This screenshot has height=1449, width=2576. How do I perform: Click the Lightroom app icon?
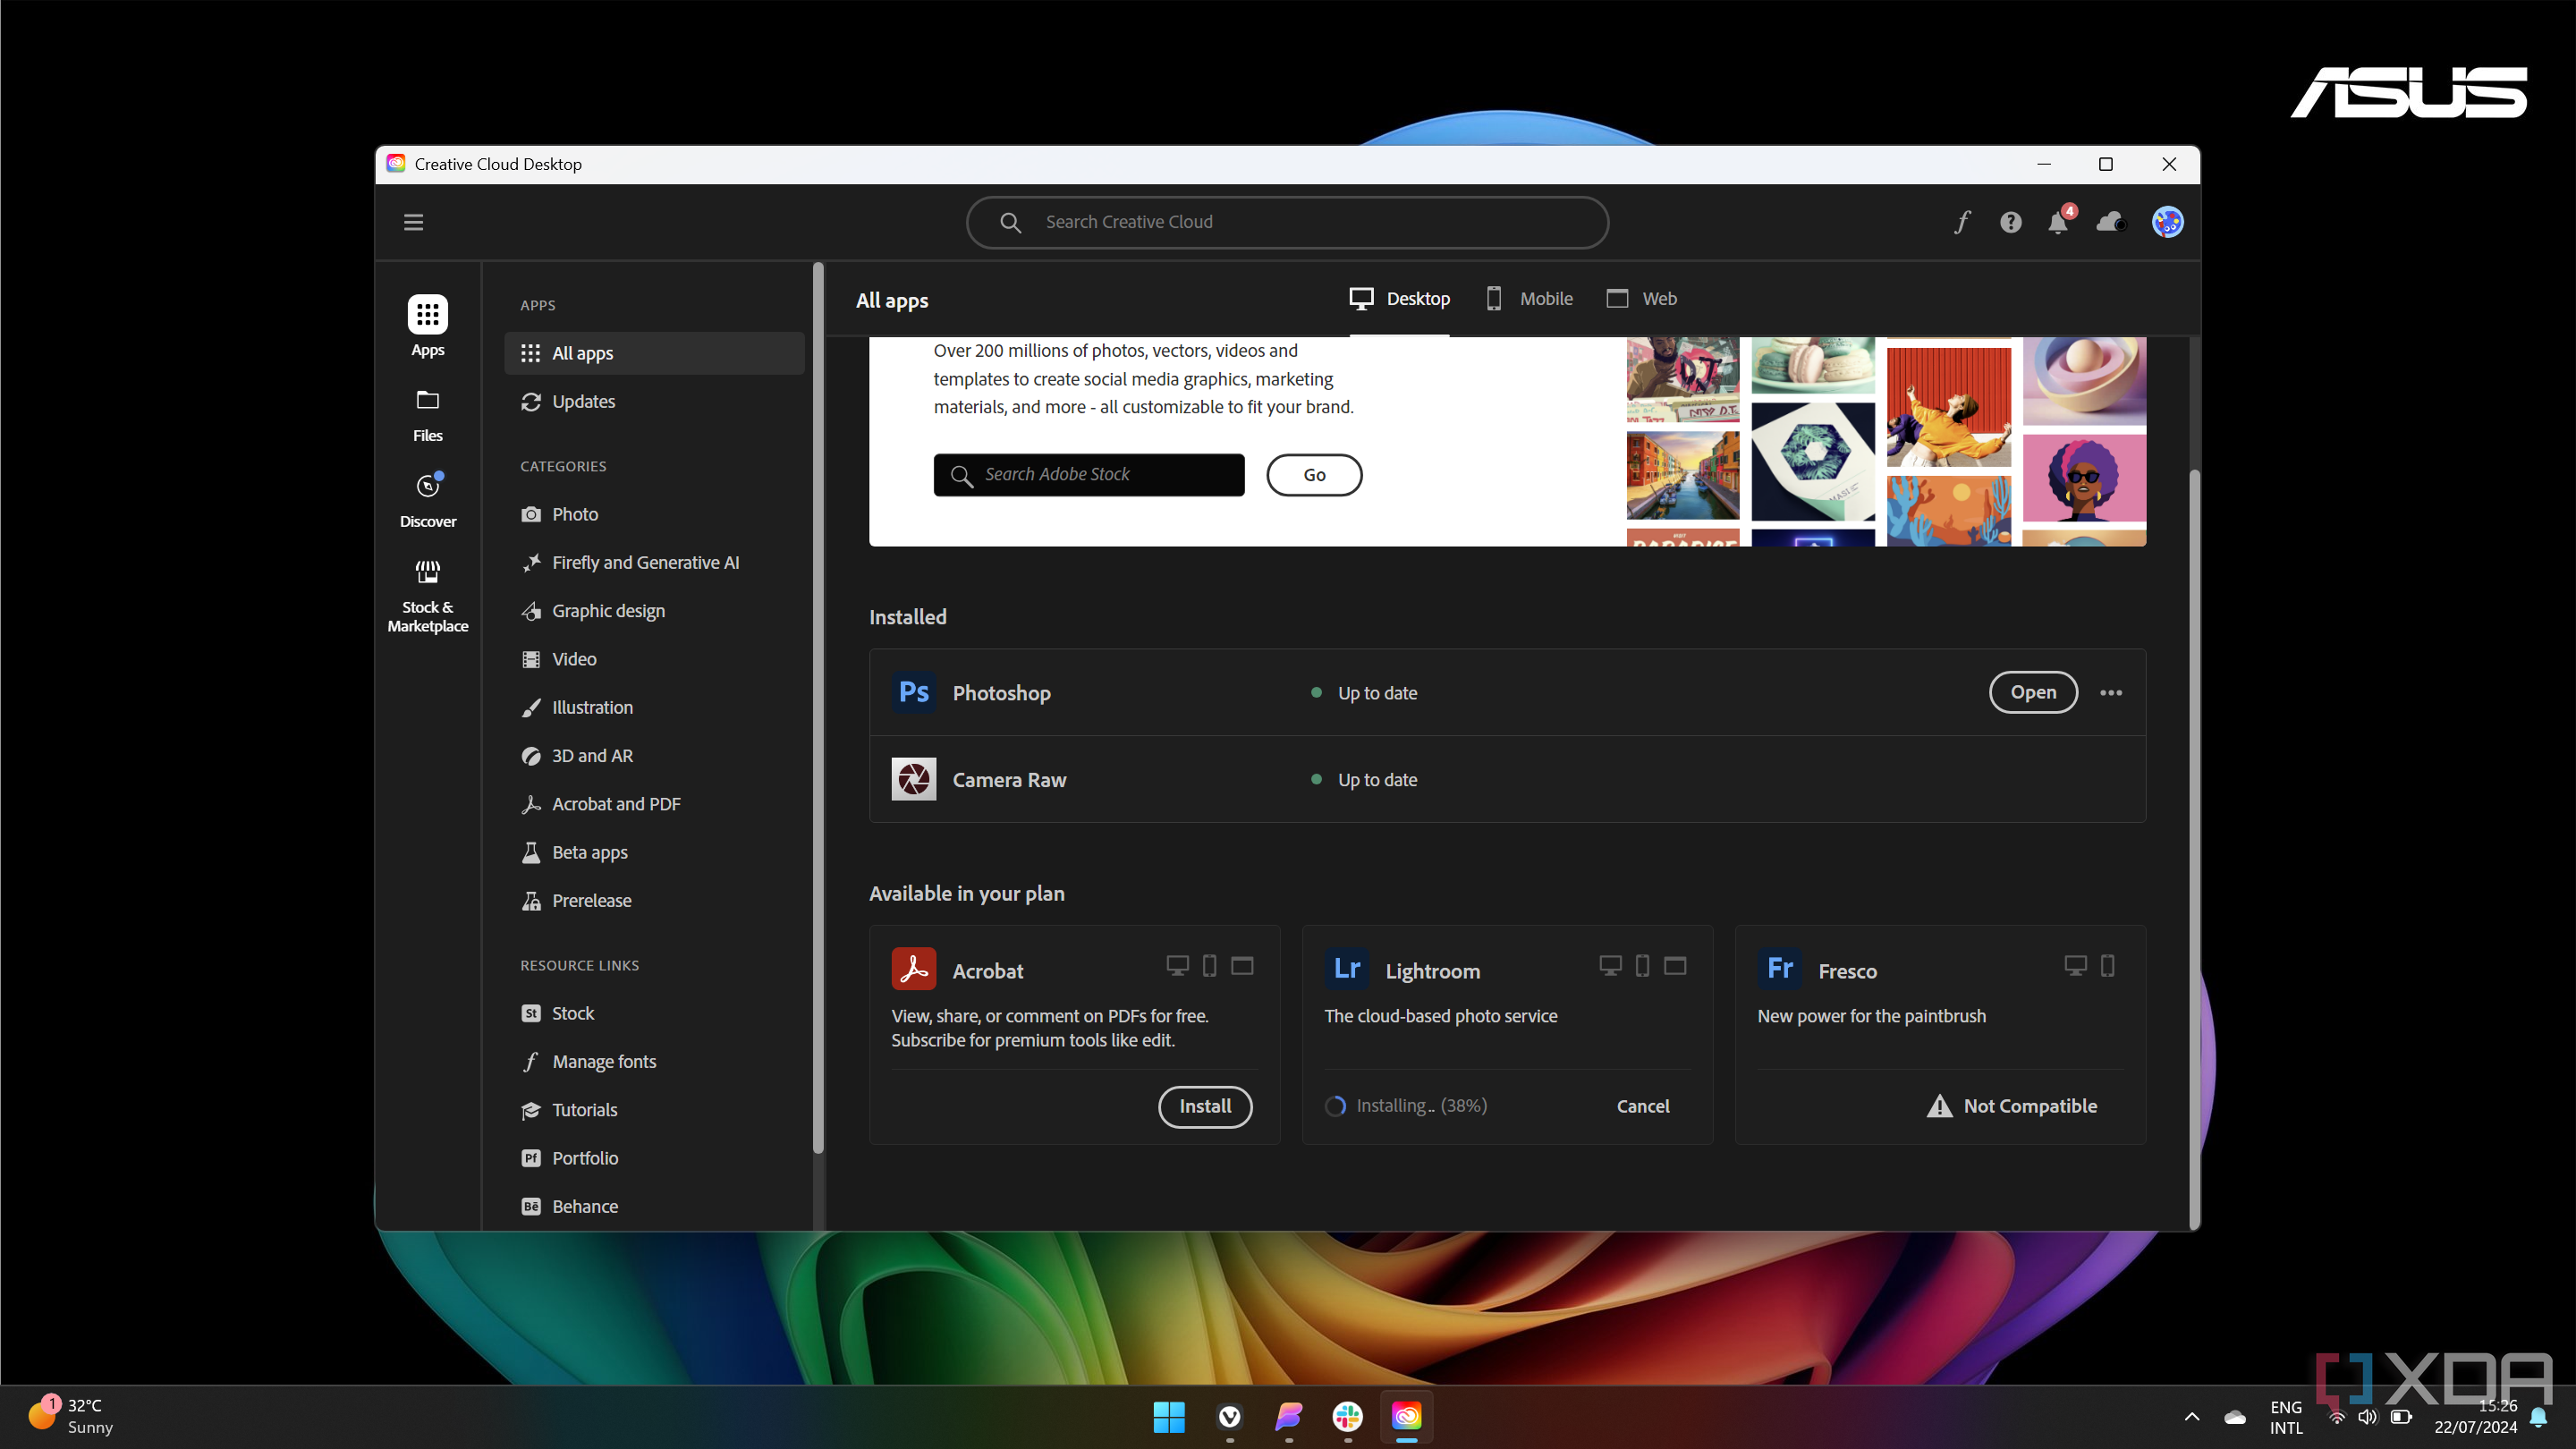(x=1346, y=968)
